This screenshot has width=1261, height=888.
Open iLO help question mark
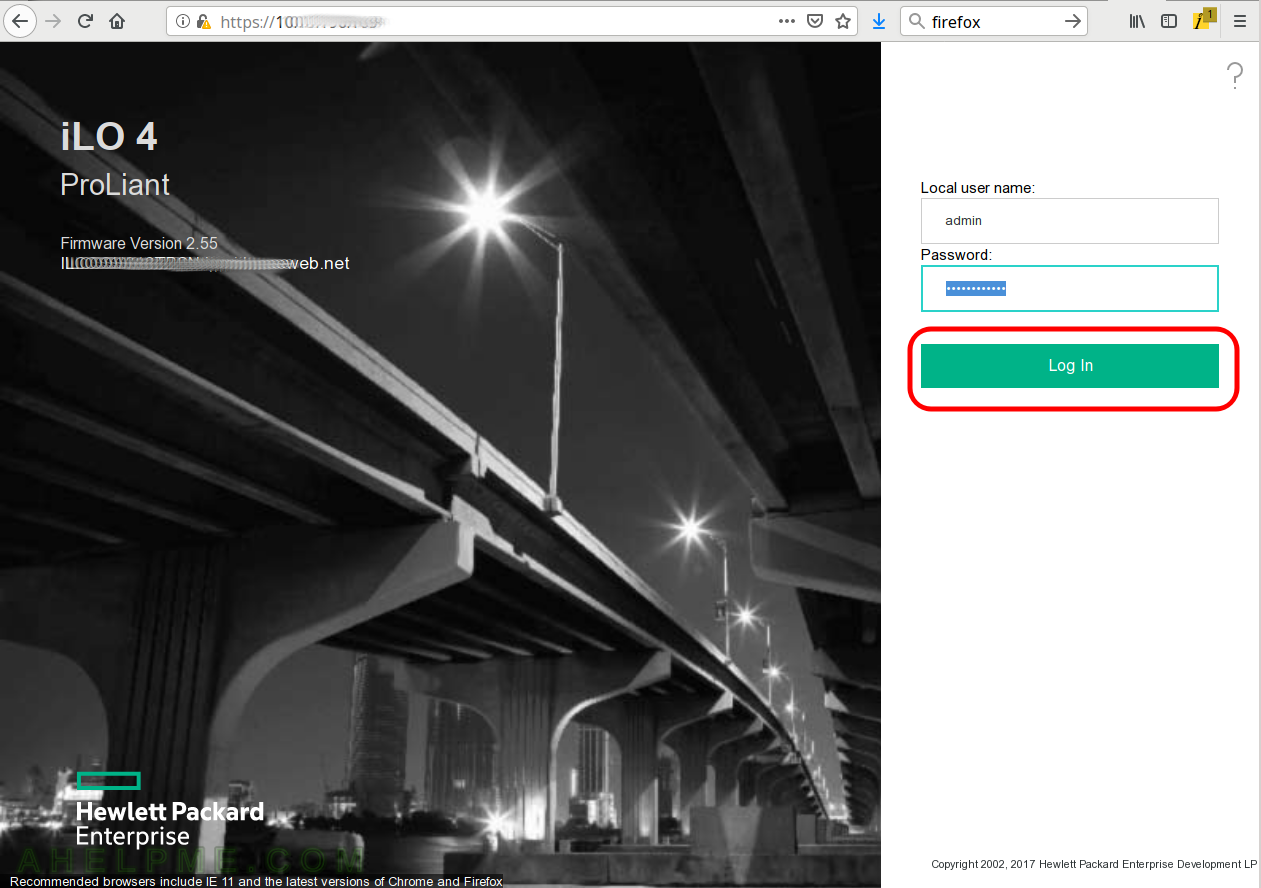[x=1235, y=75]
